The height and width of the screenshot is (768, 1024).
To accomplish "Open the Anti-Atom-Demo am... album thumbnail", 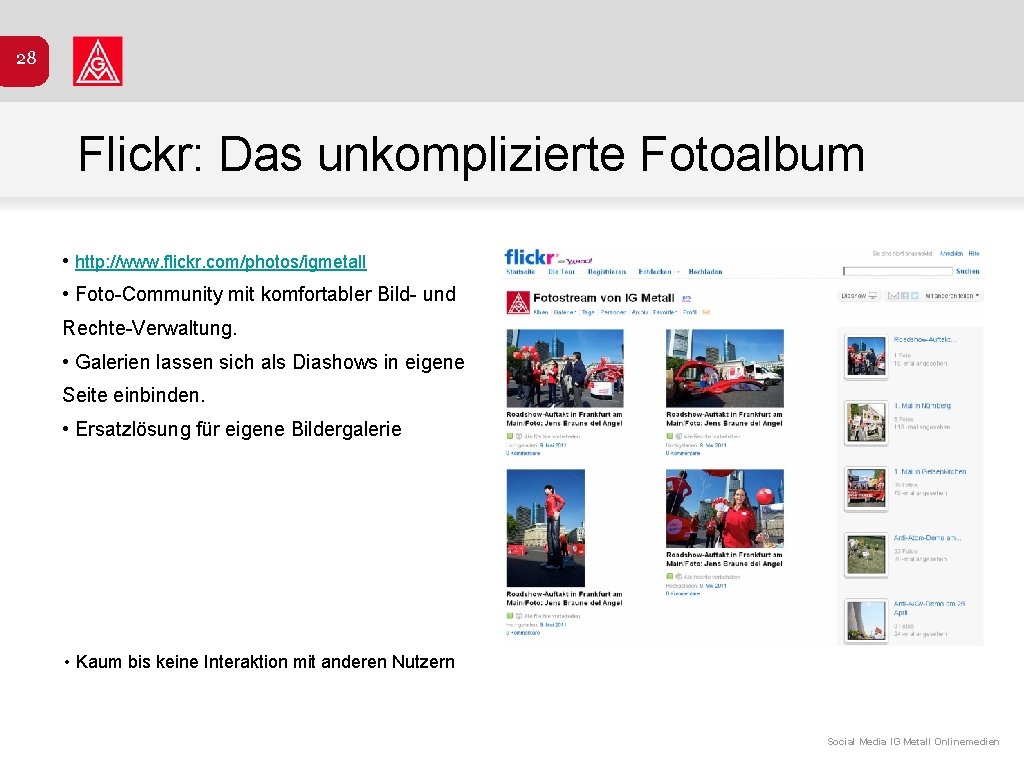I will point(866,555).
